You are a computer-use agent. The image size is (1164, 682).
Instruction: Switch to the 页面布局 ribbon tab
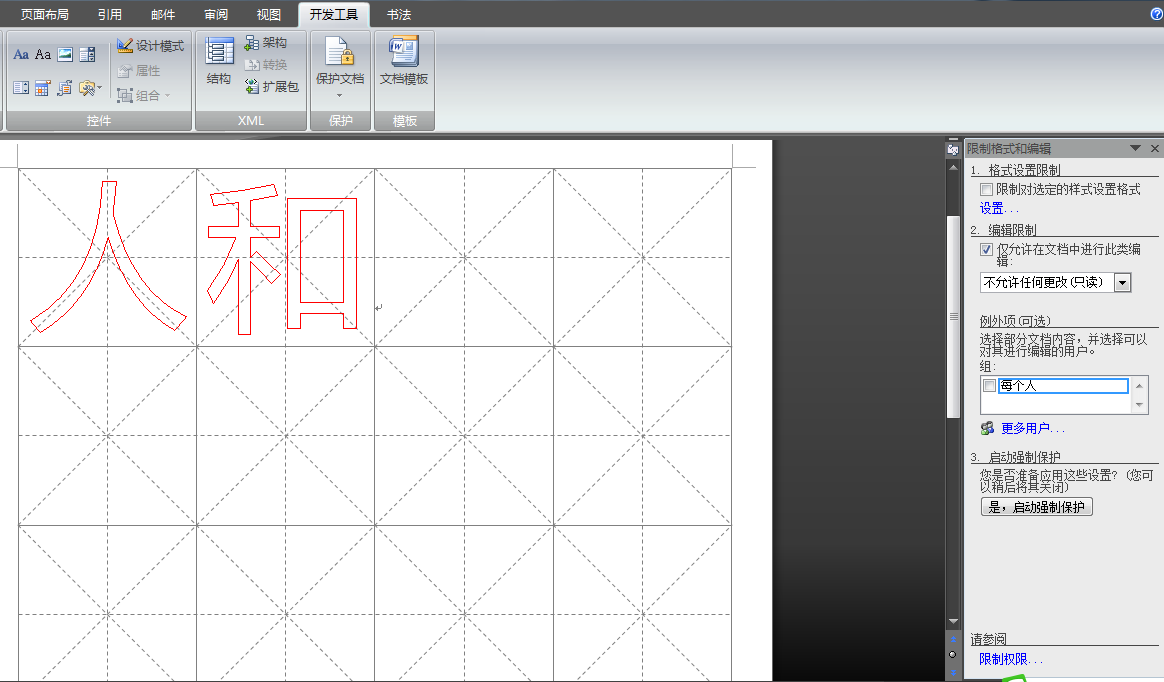click(x=45, y=15)
